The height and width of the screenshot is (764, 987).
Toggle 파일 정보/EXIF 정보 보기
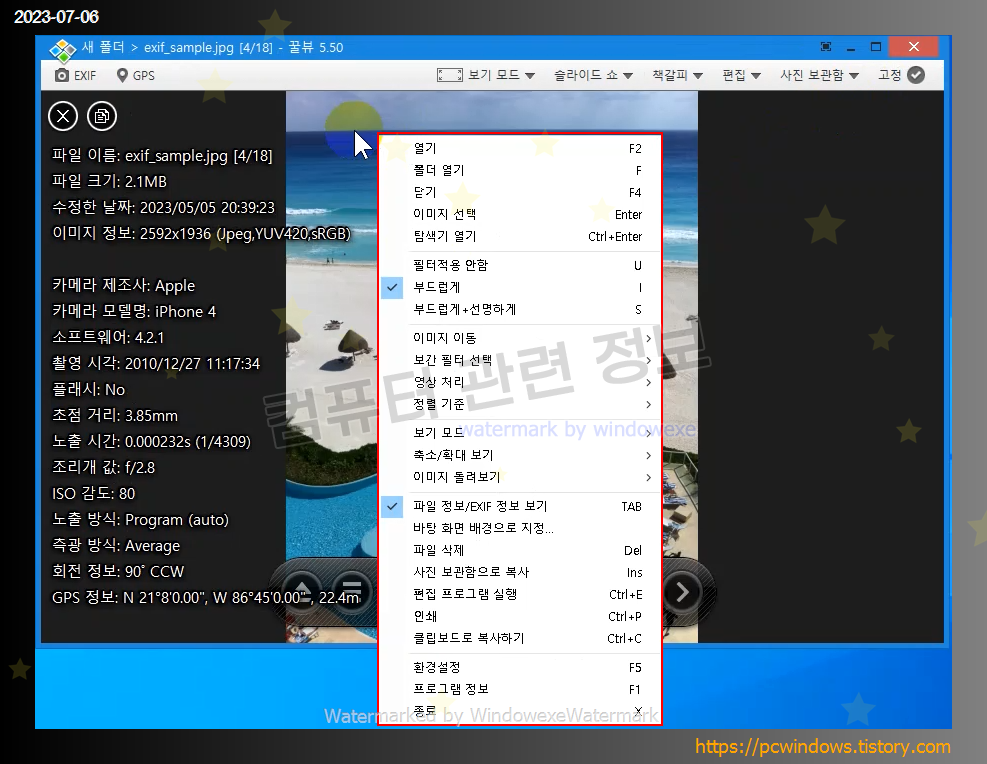[520, 507]
